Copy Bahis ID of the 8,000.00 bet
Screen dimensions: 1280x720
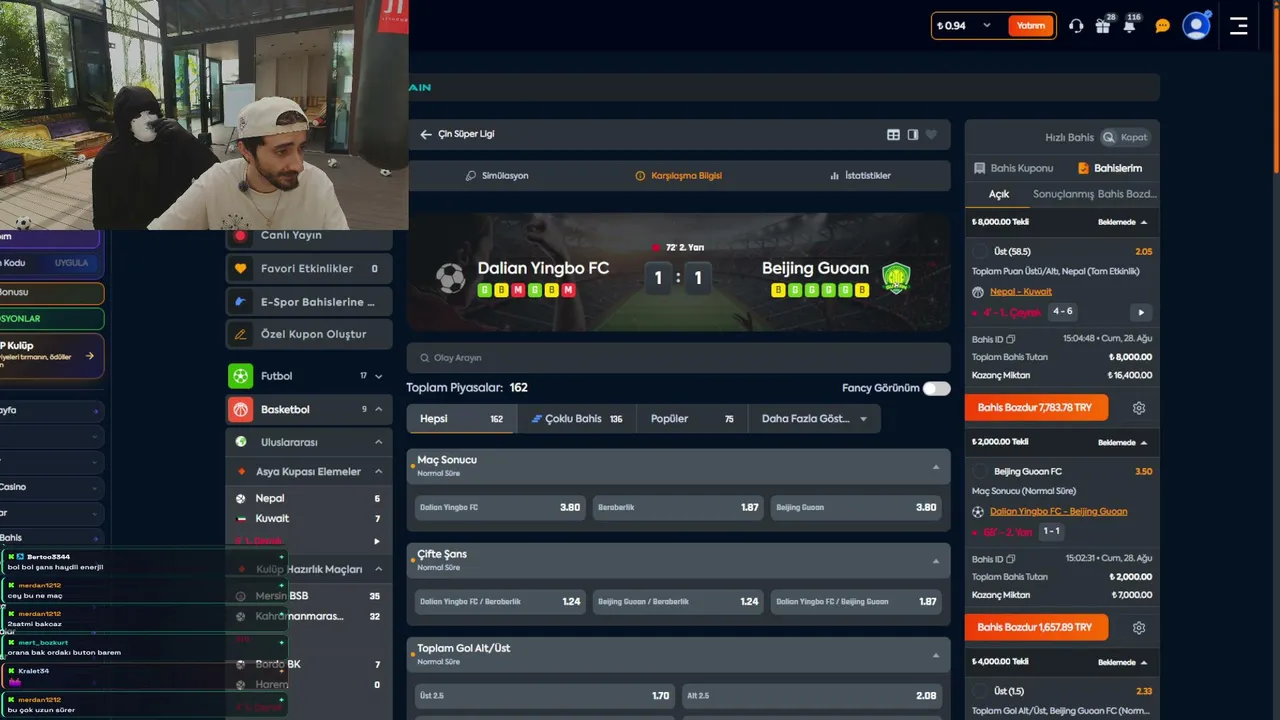coord(1011,339)
